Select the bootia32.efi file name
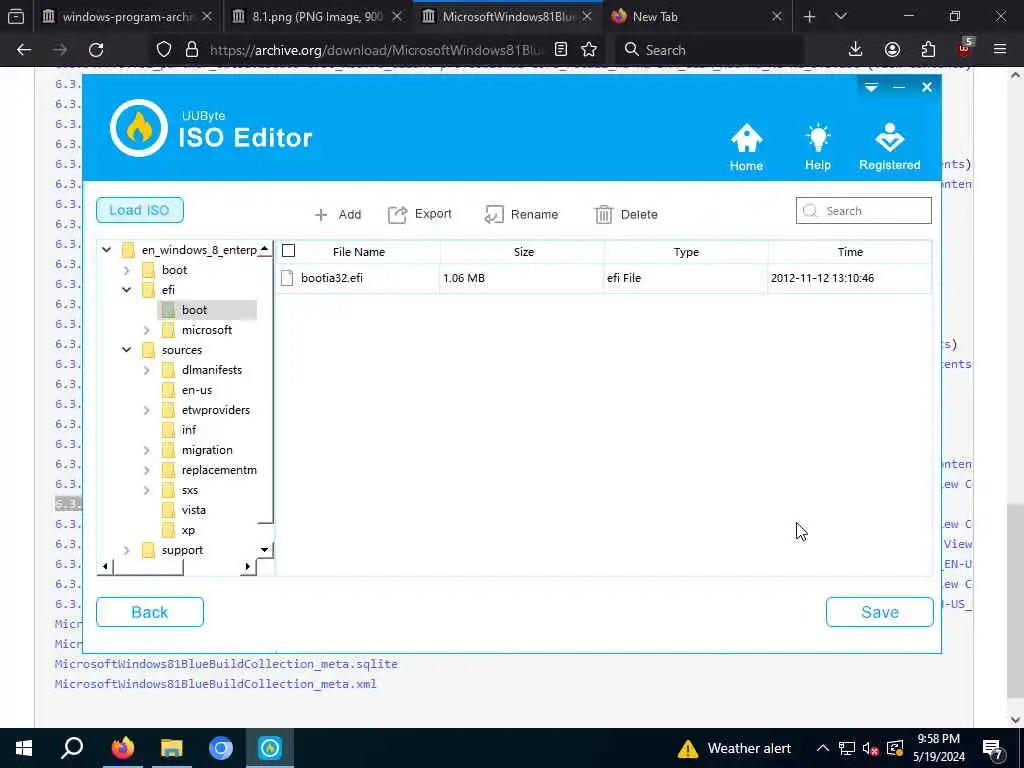Viewport: 1024px width, 768px height. tap(332, 278)
